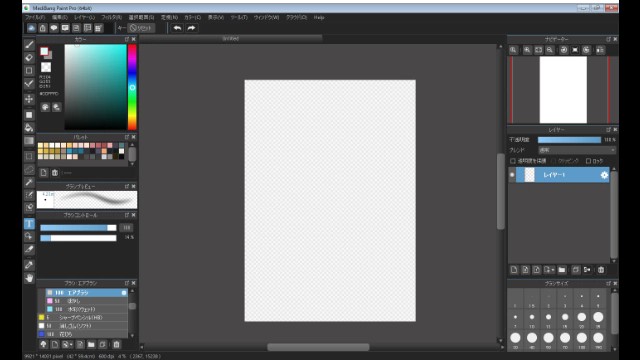Hide レイヤー1 using its visibility dot

[512, 175]
